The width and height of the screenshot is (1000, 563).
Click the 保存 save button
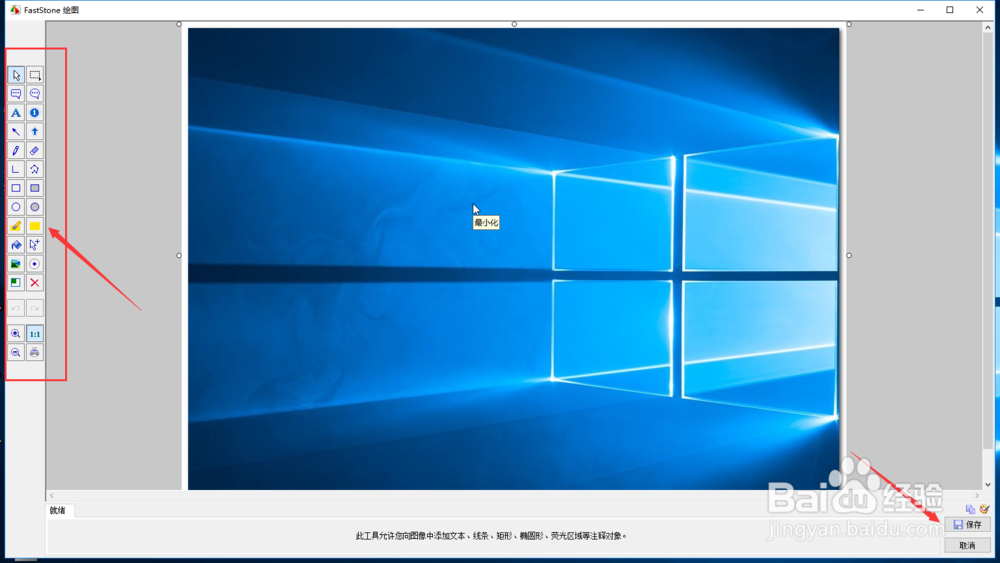pyautogui.click(x=967, y=524)
